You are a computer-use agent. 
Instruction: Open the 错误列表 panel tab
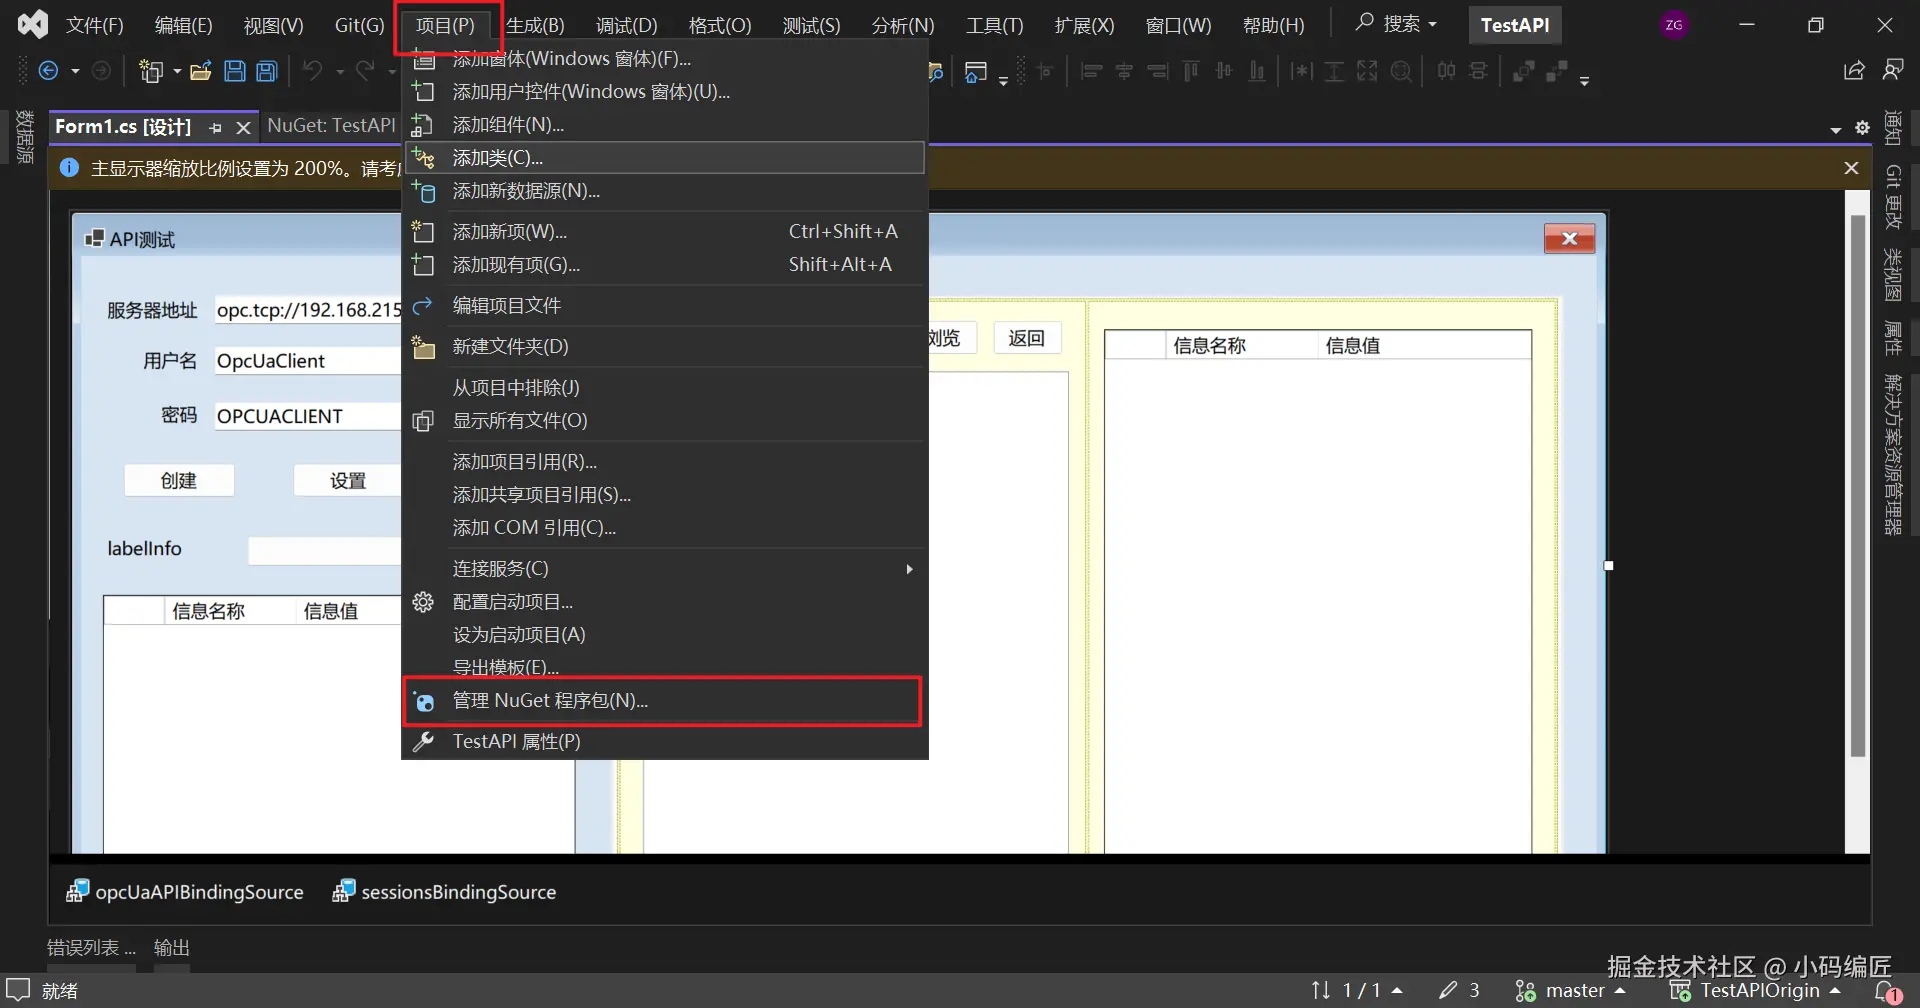pyautogui.click(x=91, y=948)
